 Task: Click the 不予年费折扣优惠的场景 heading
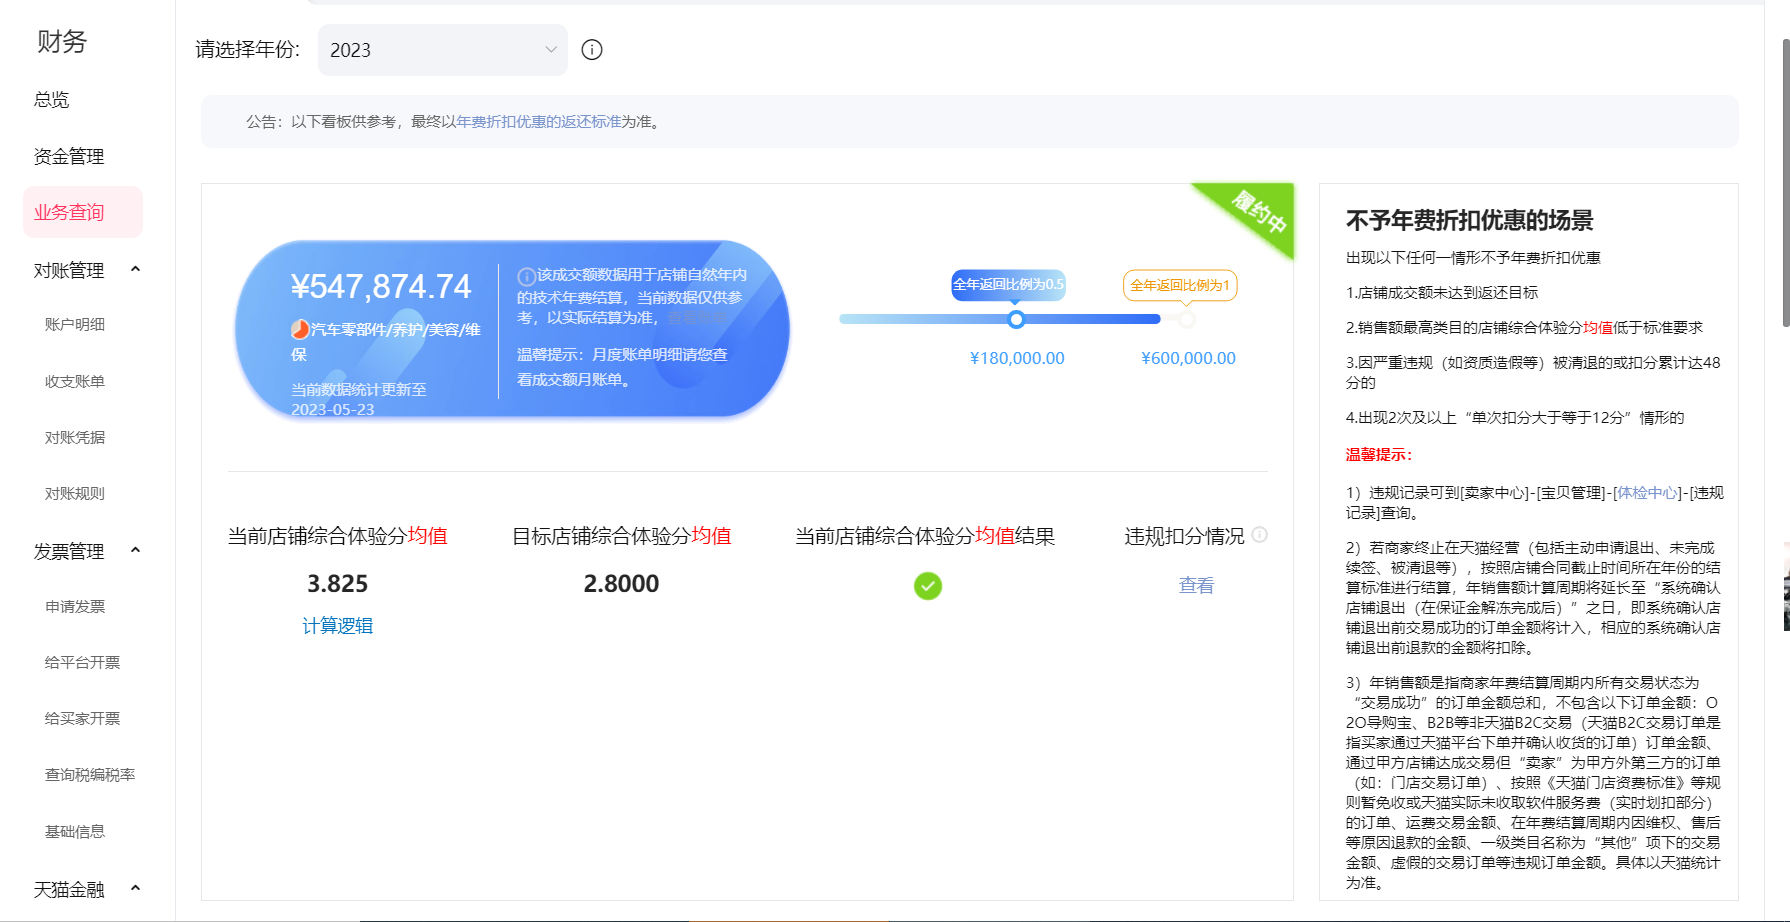(x=1469, y=221)
